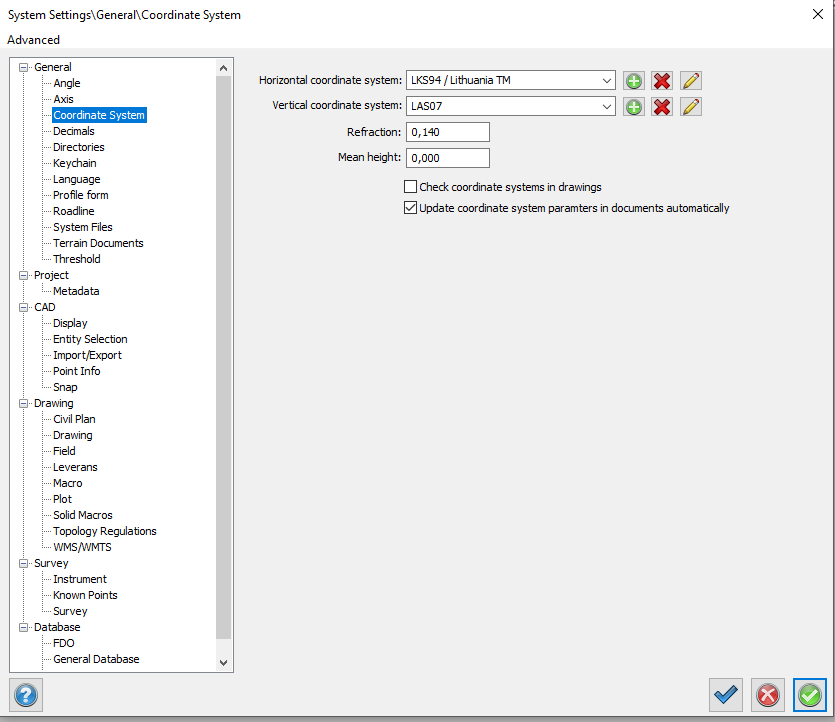Delete the horizontal coordinate system entry
835x722 pixels.
[662, 81]
